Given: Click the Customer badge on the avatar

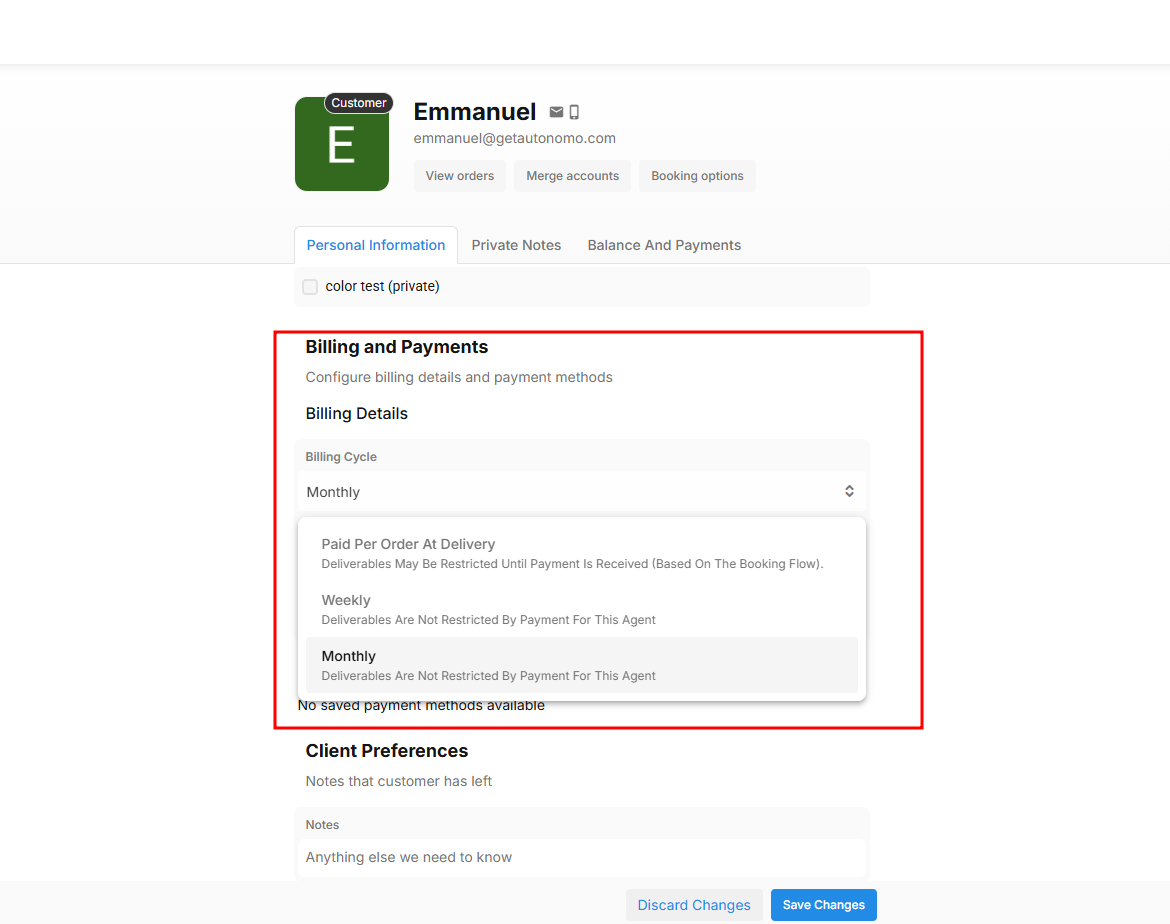Looking at the screenshot, I should (358, 103).
